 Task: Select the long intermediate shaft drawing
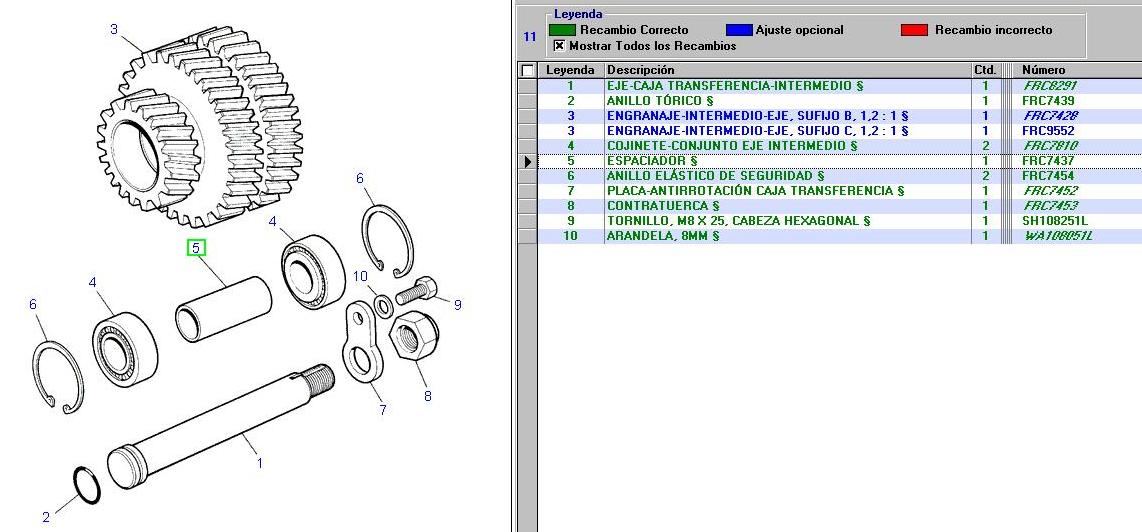[220, 425]
